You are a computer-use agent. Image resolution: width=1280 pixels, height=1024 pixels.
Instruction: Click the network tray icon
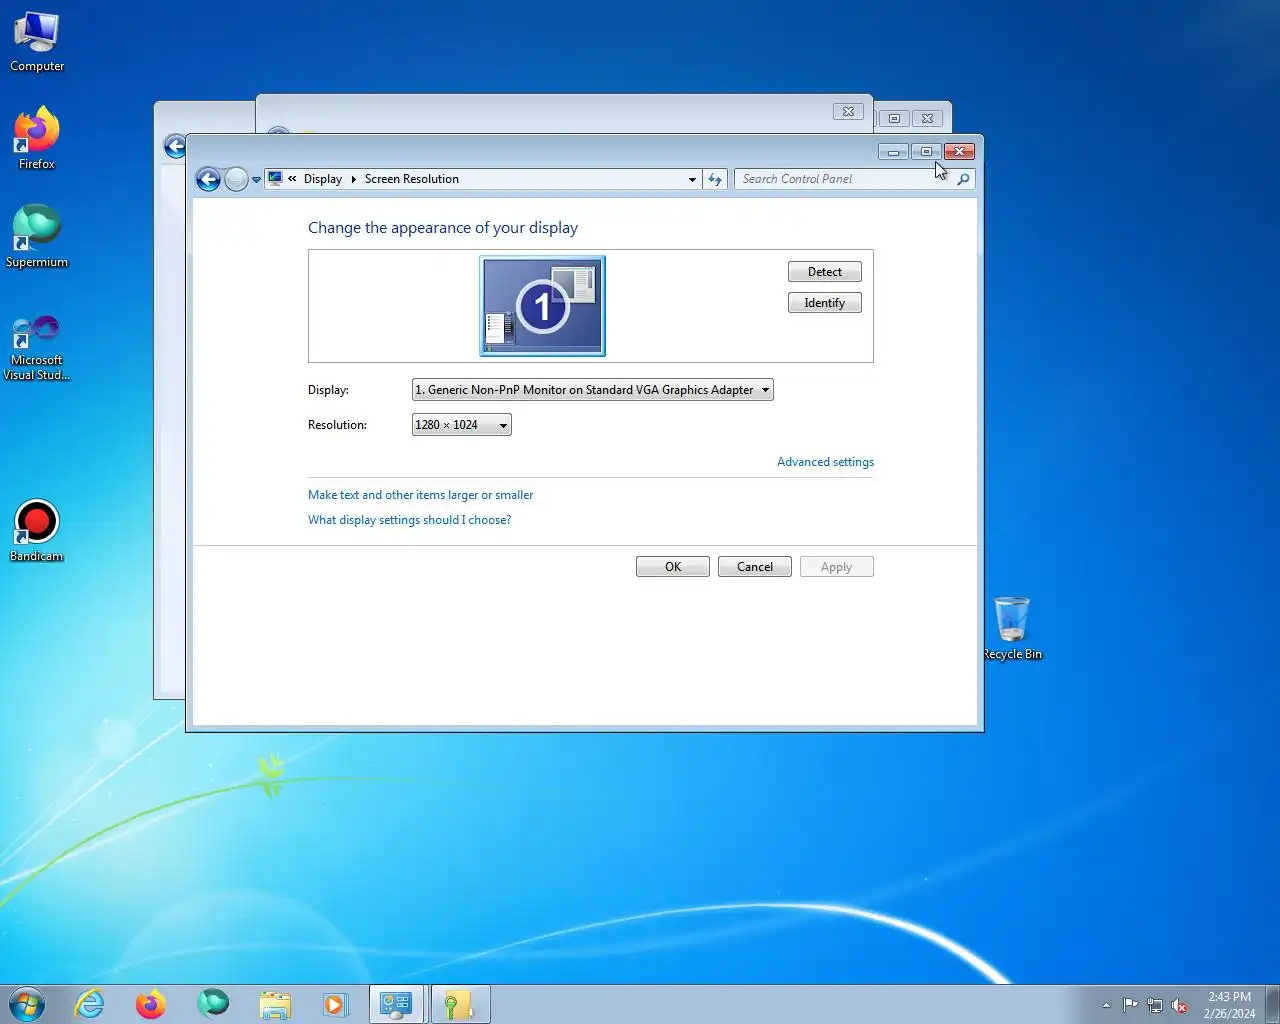tap(1155, 1005)
